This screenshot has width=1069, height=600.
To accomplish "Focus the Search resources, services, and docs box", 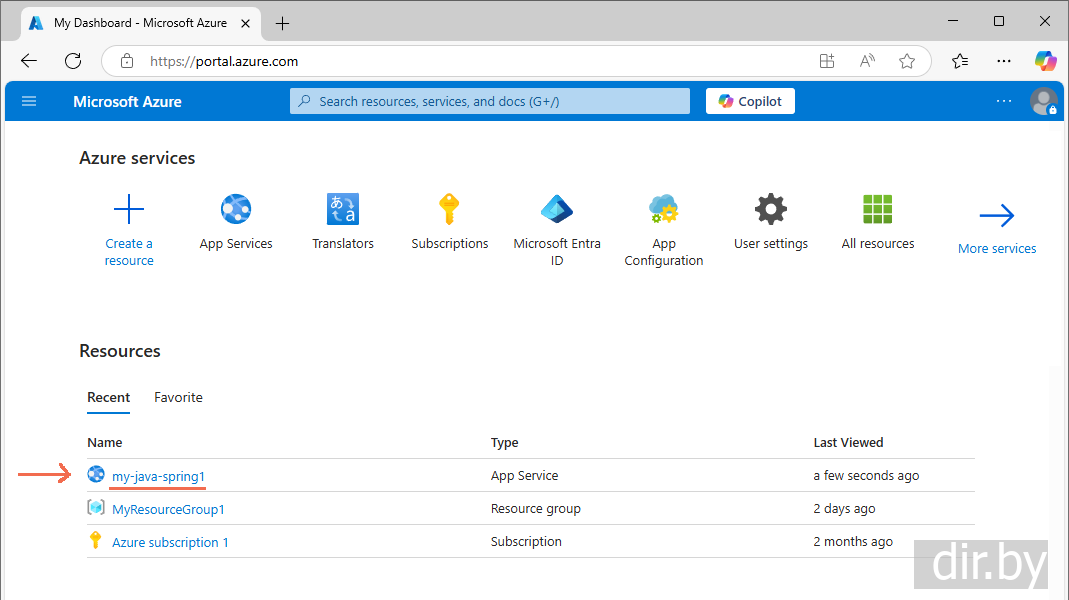I will [490, 101].
